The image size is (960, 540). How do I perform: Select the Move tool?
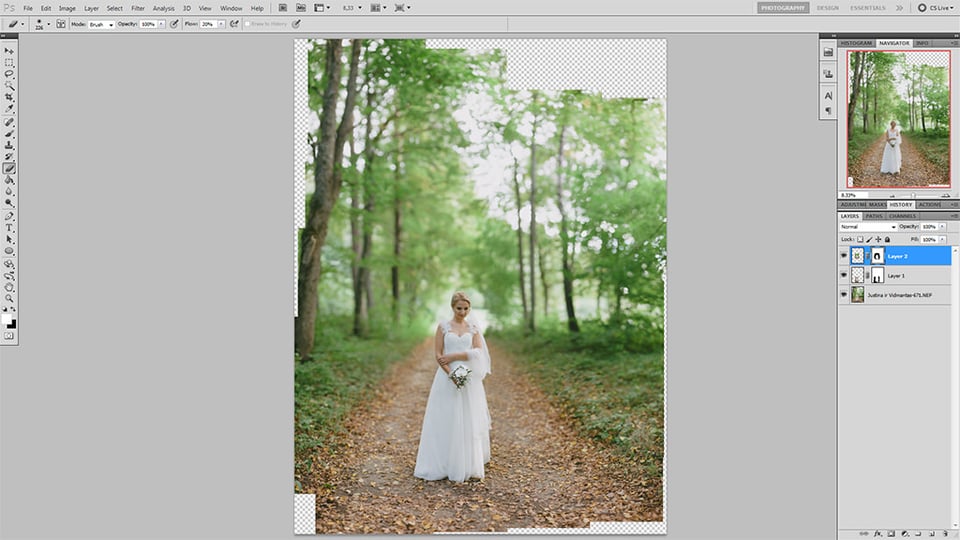(9, 51)
